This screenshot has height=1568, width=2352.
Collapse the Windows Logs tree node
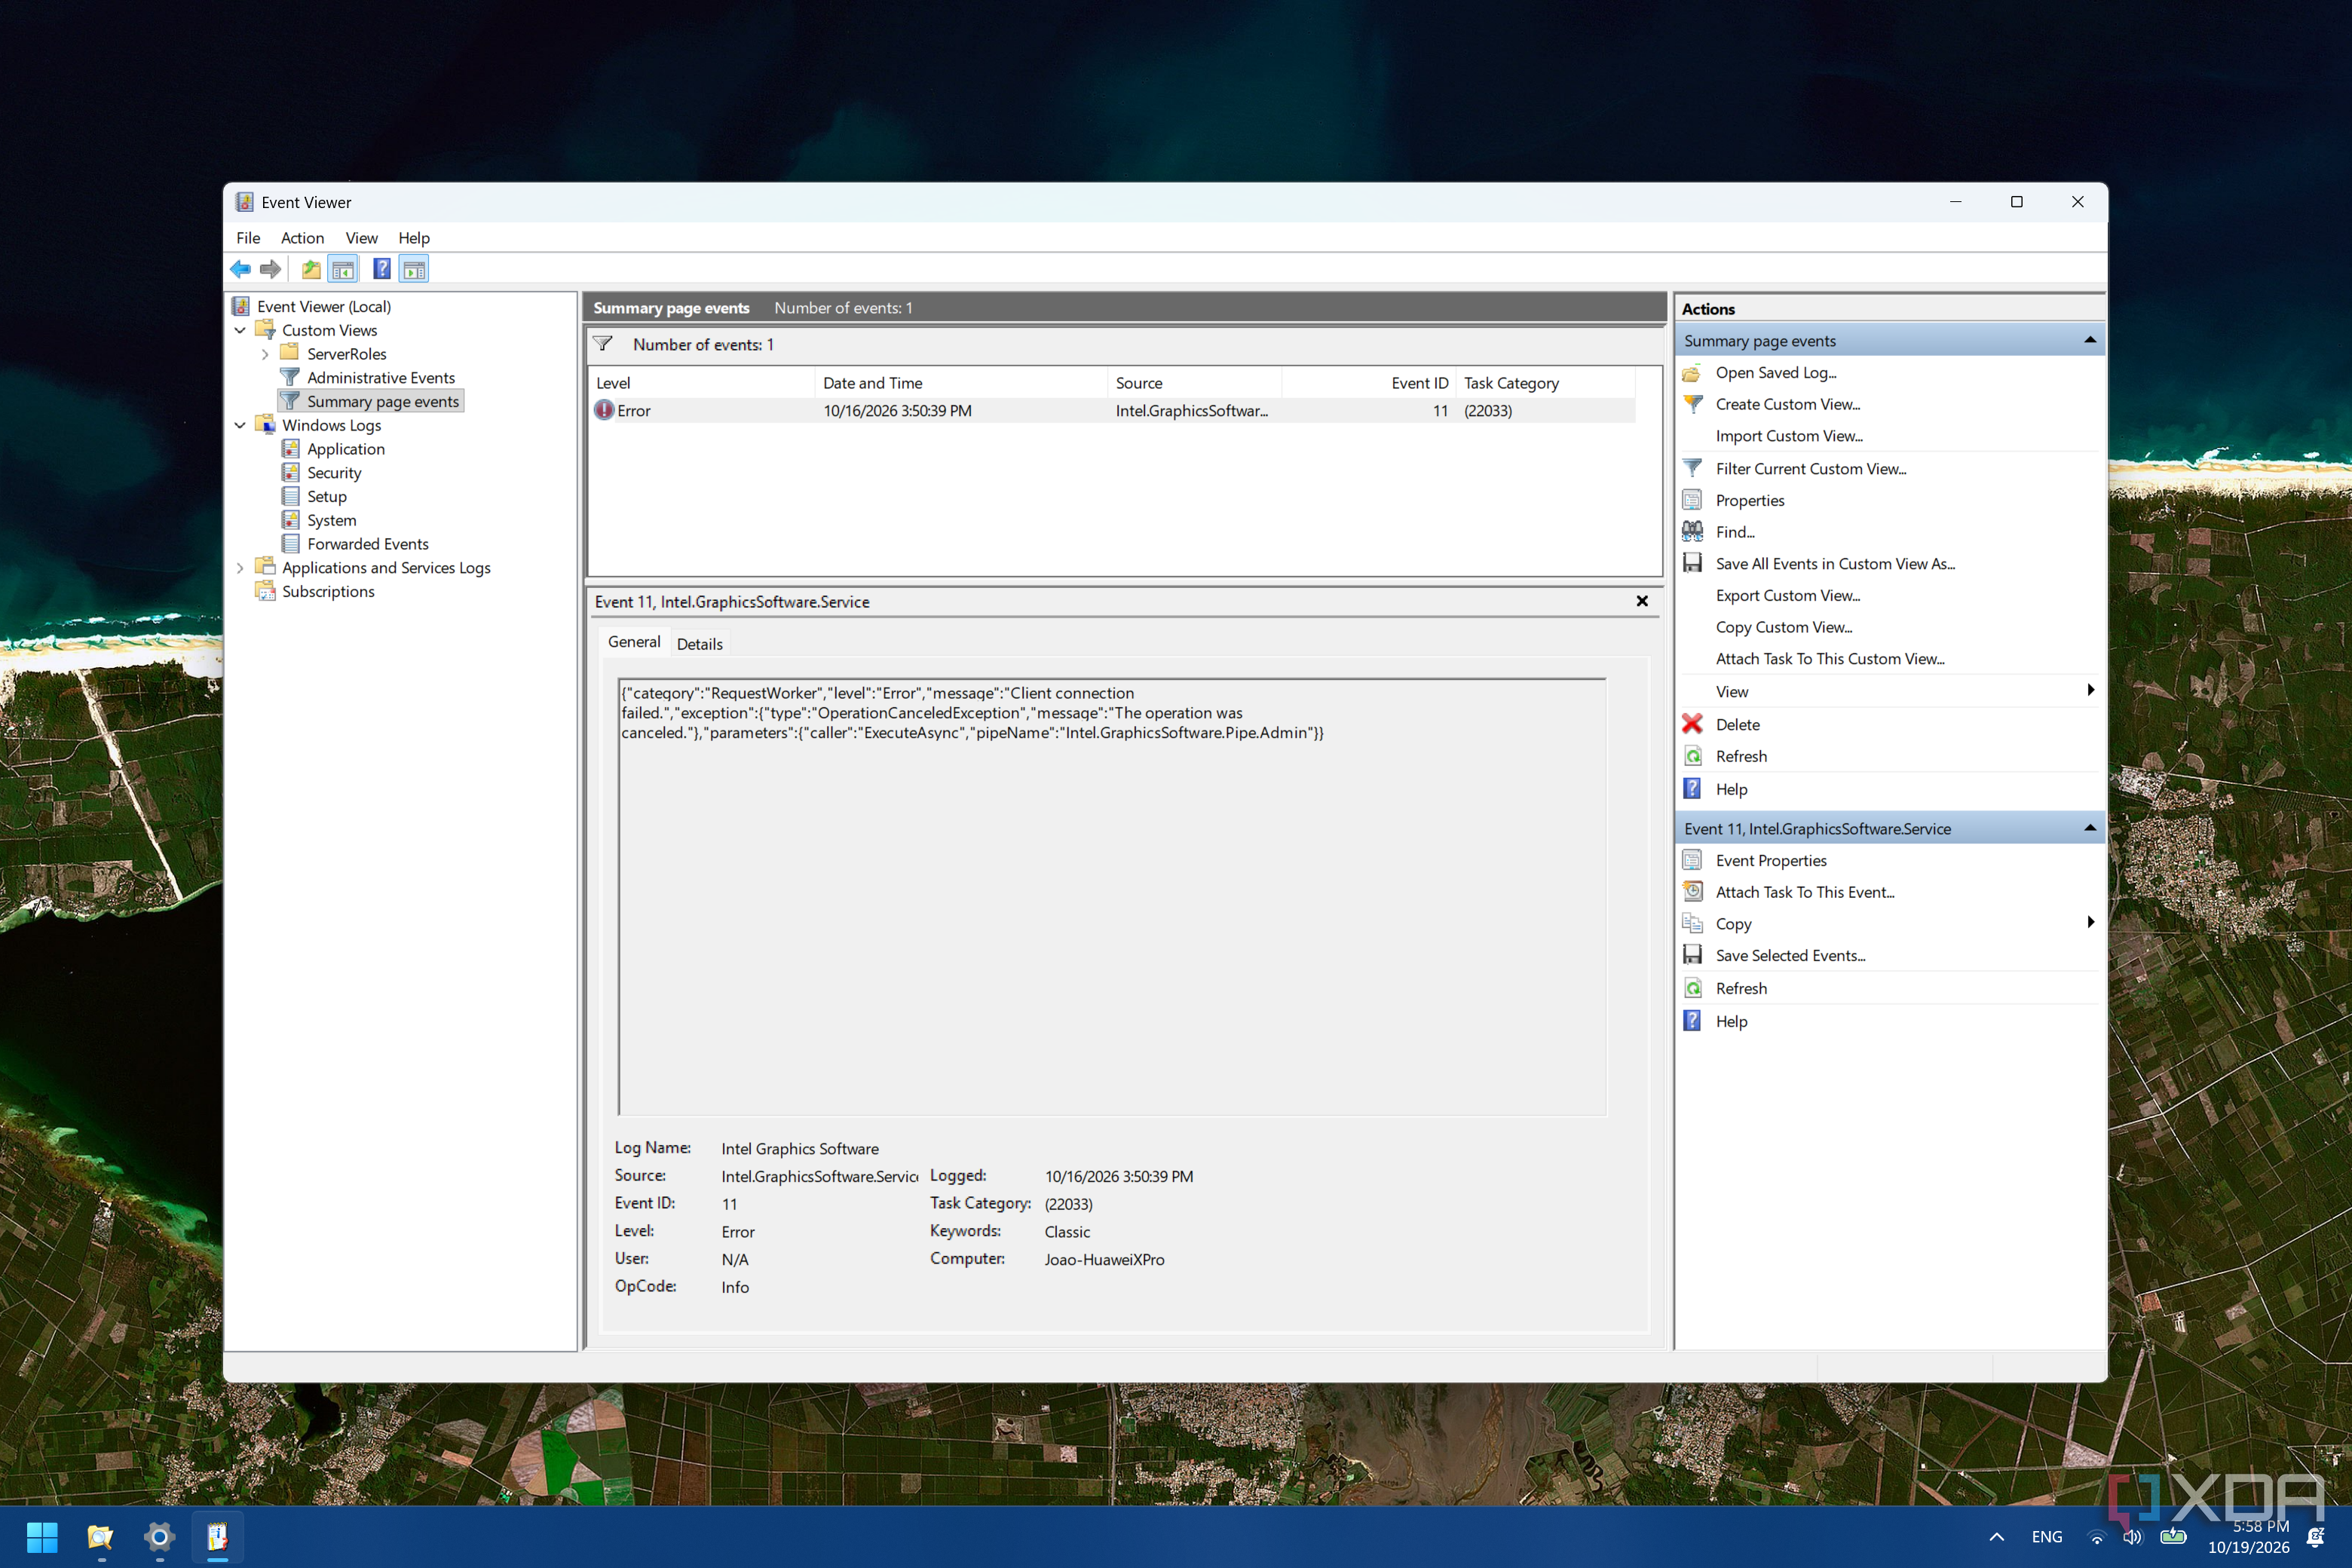coord(240,425)
